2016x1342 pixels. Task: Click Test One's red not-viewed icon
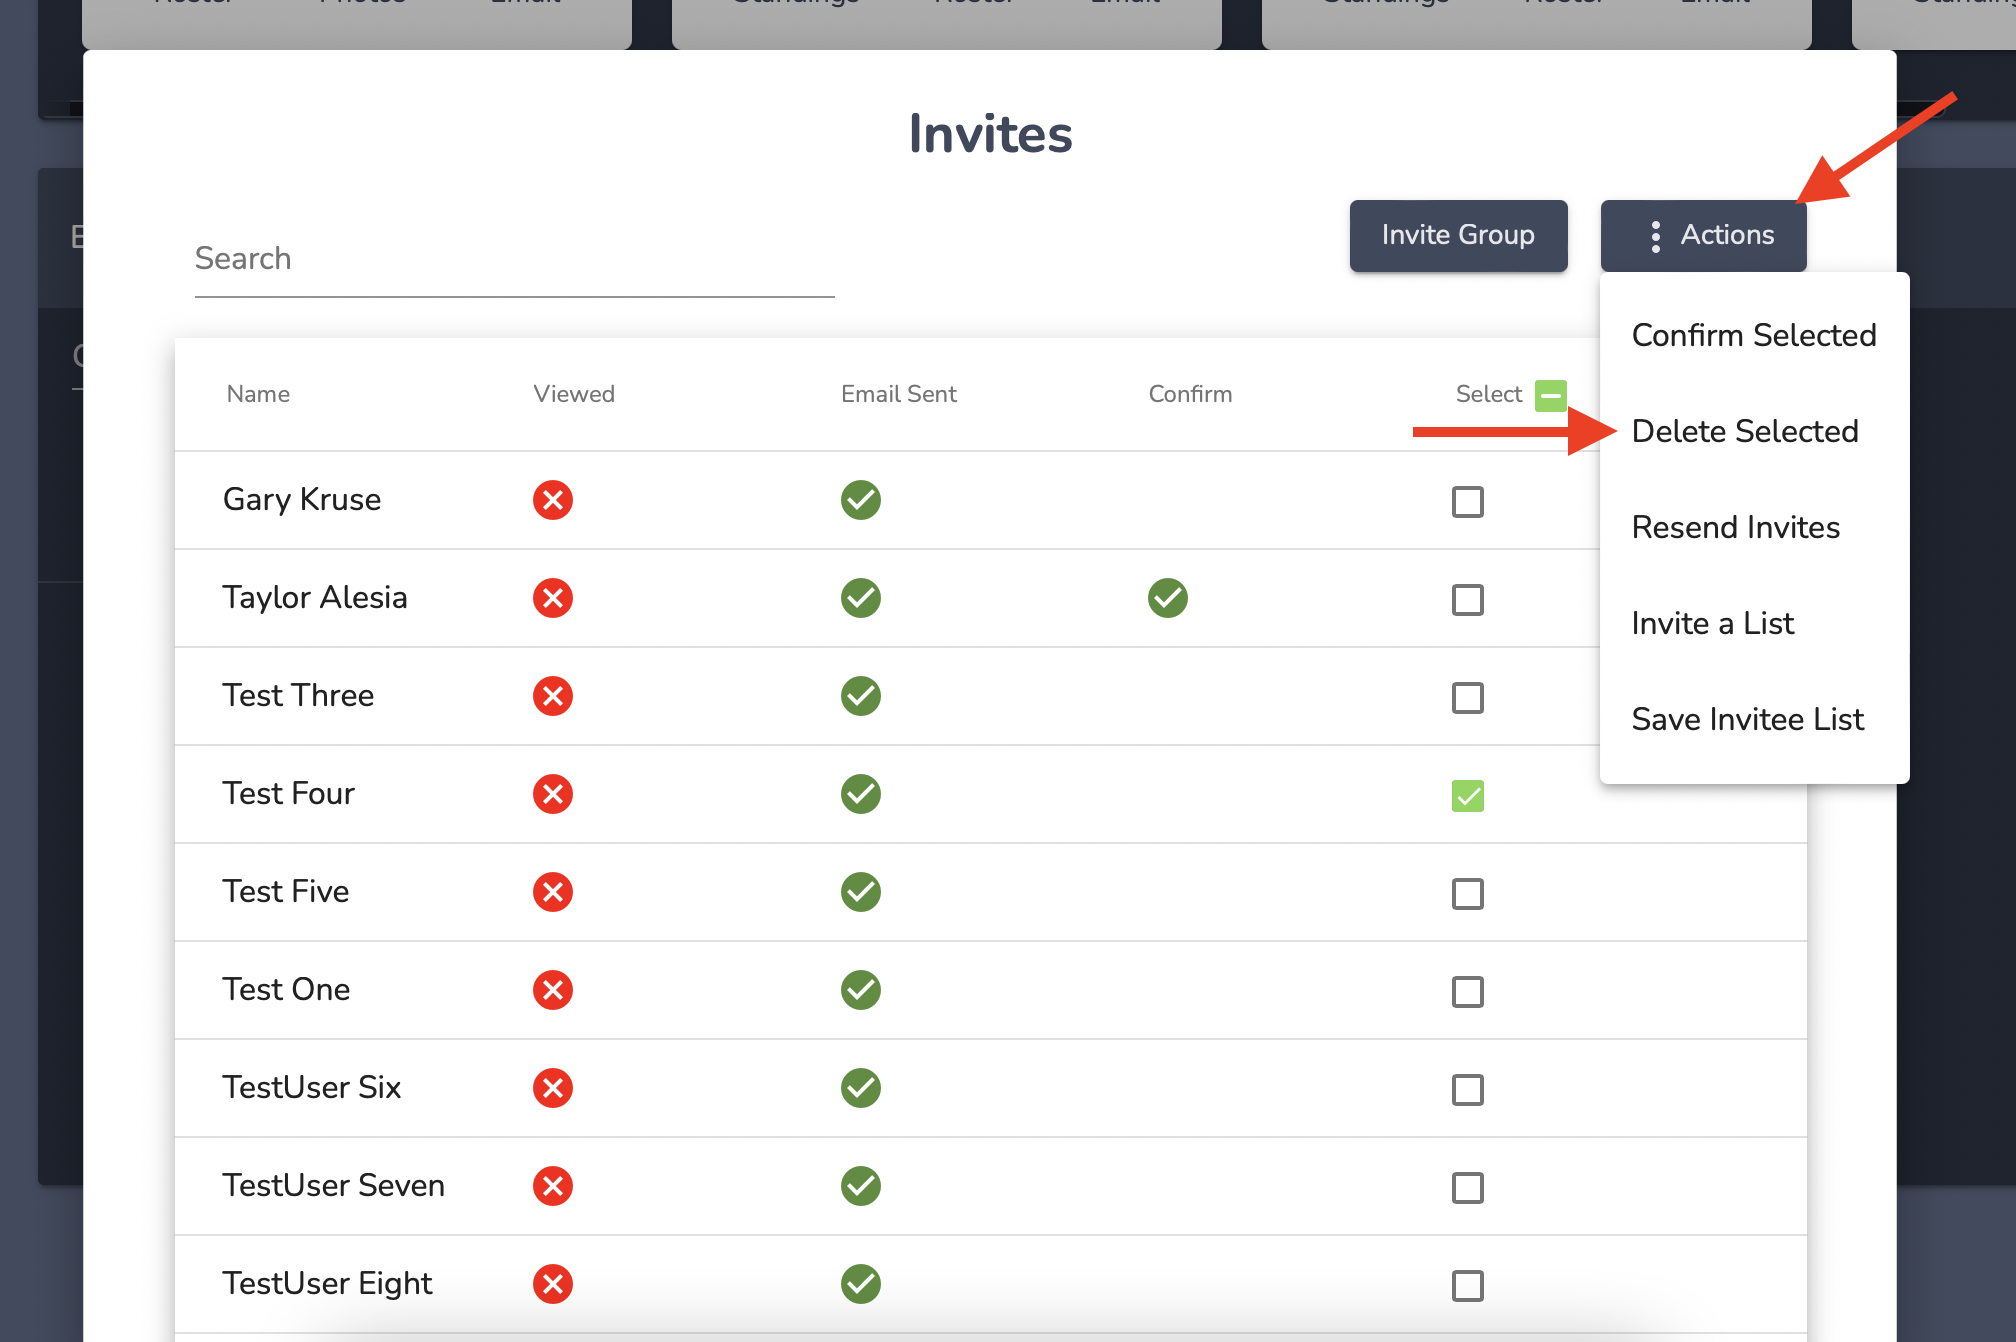pyautogui.click(x=553, y=990)
